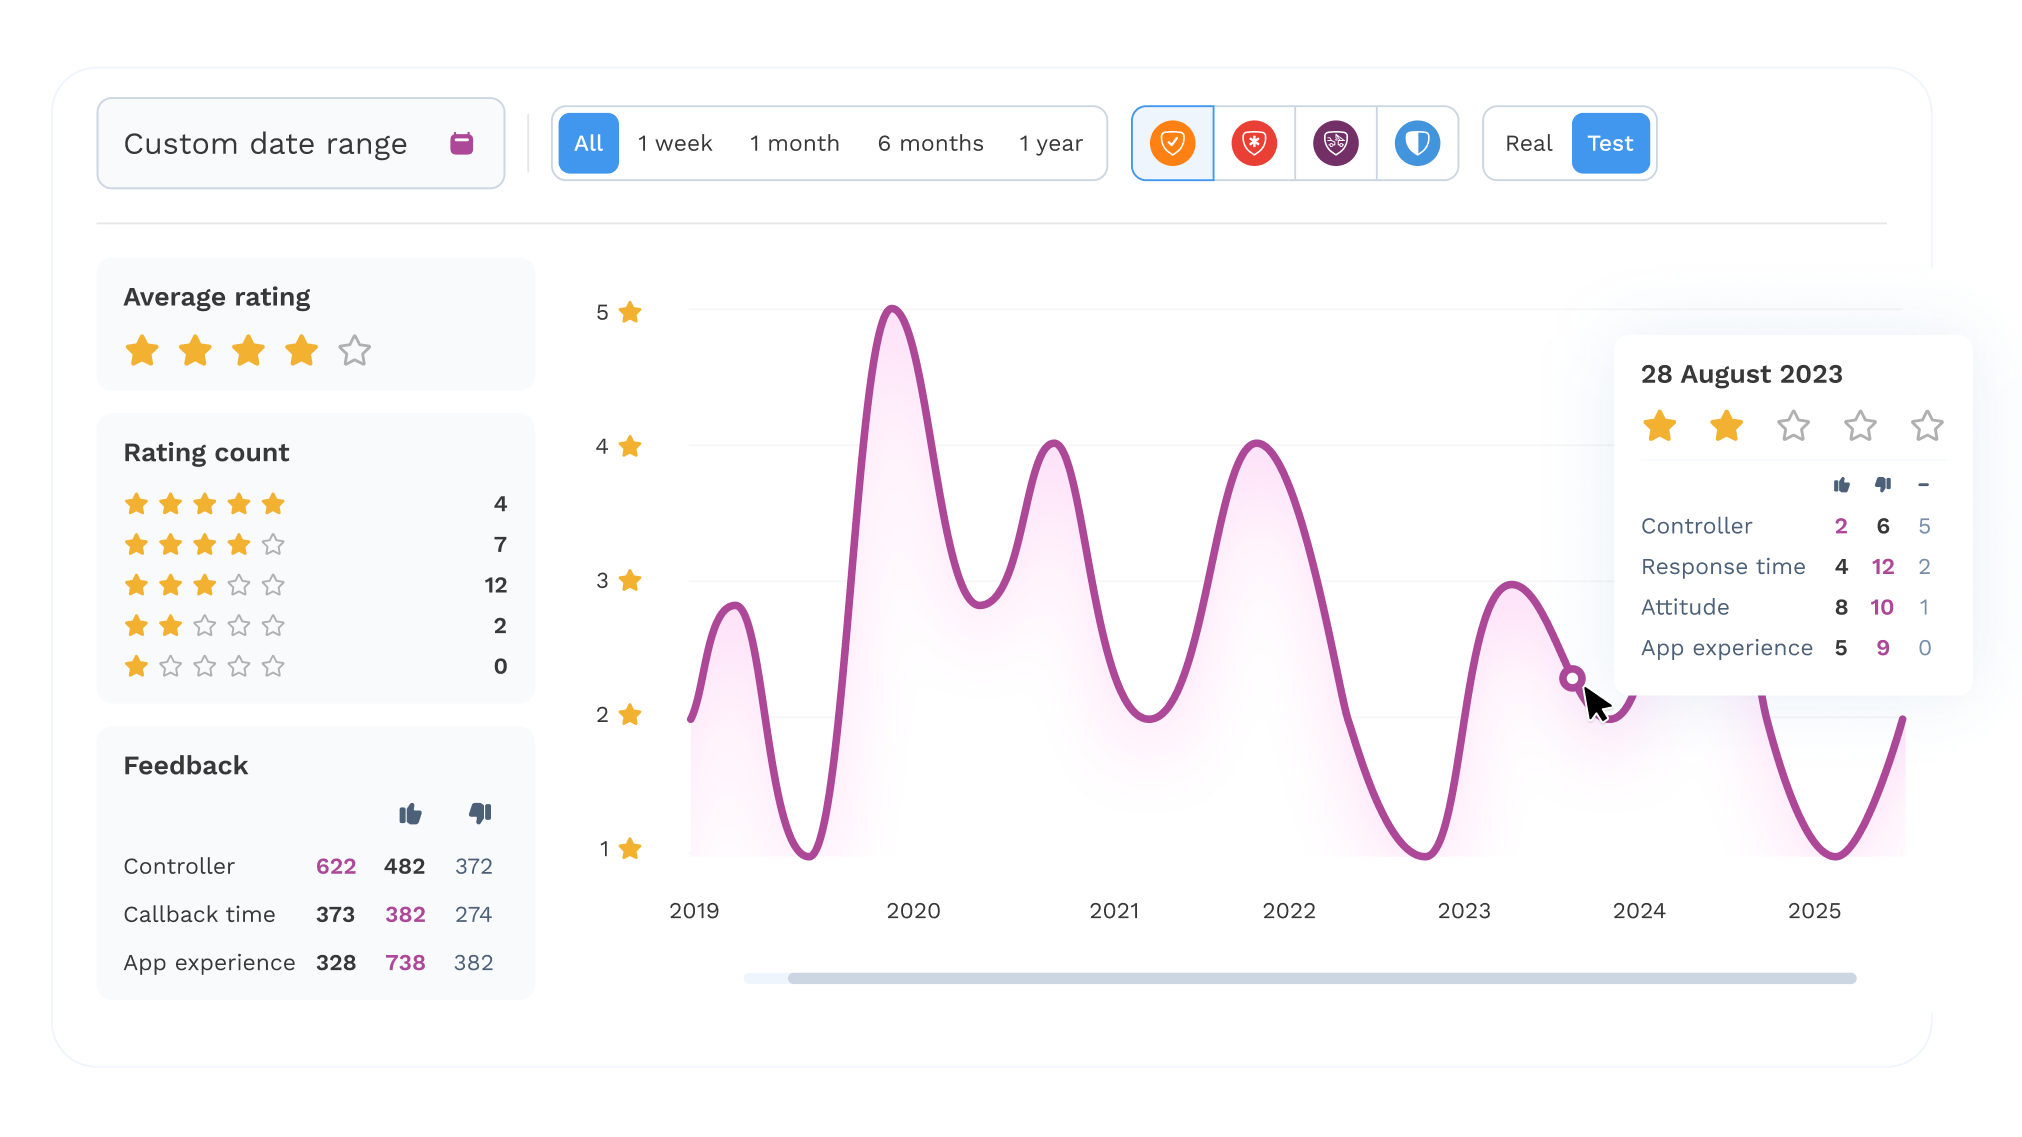
Task: Filter chart to 1 week
Action: (675, 143)
